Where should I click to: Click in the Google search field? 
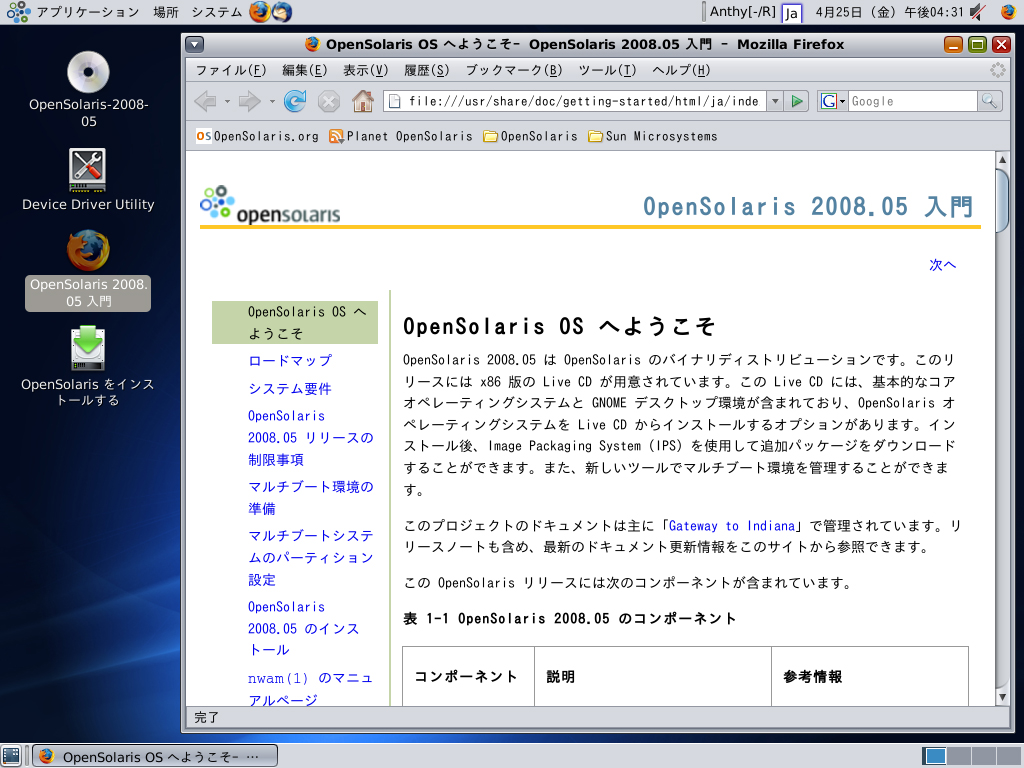pyautogui.click(x=912, y=101)
